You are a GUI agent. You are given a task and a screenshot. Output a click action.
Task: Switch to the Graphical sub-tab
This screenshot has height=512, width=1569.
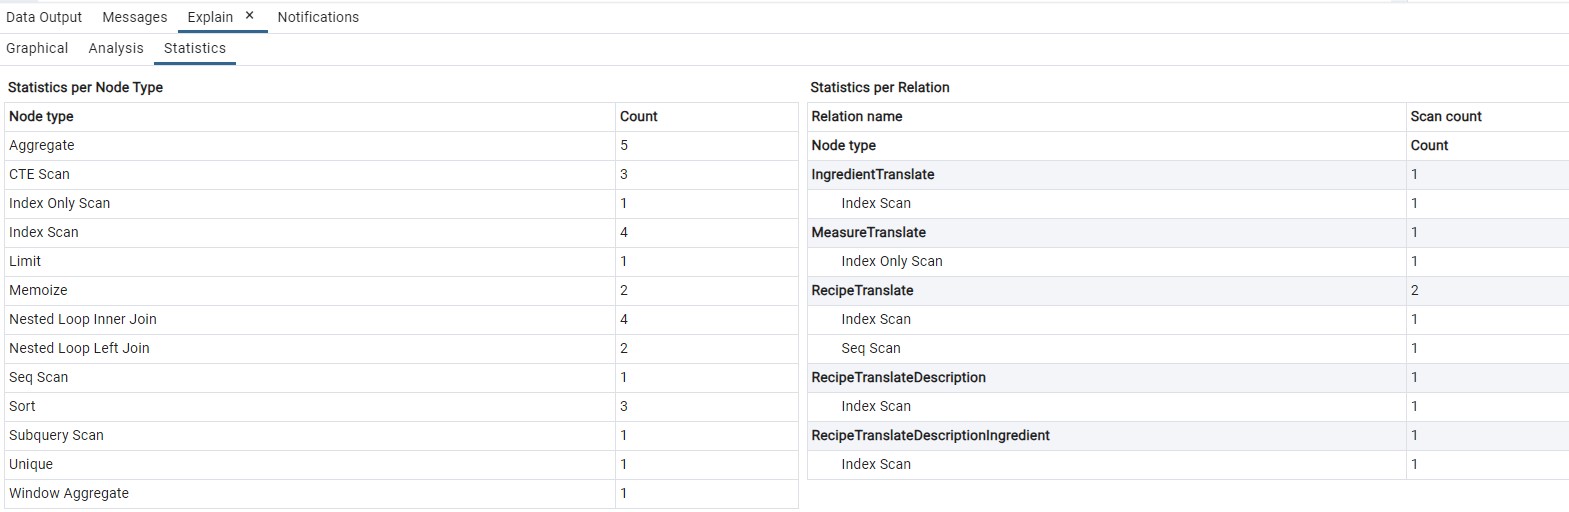37,48
